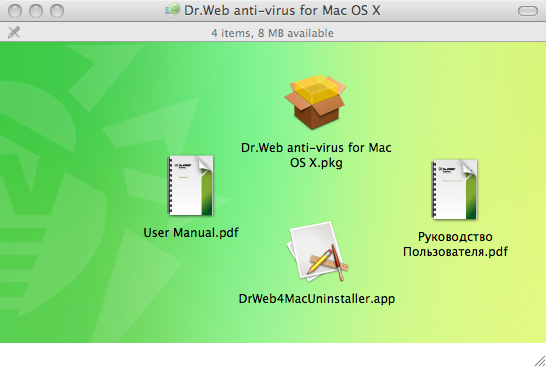Zoom the Dr.Web Finder window

56,11
